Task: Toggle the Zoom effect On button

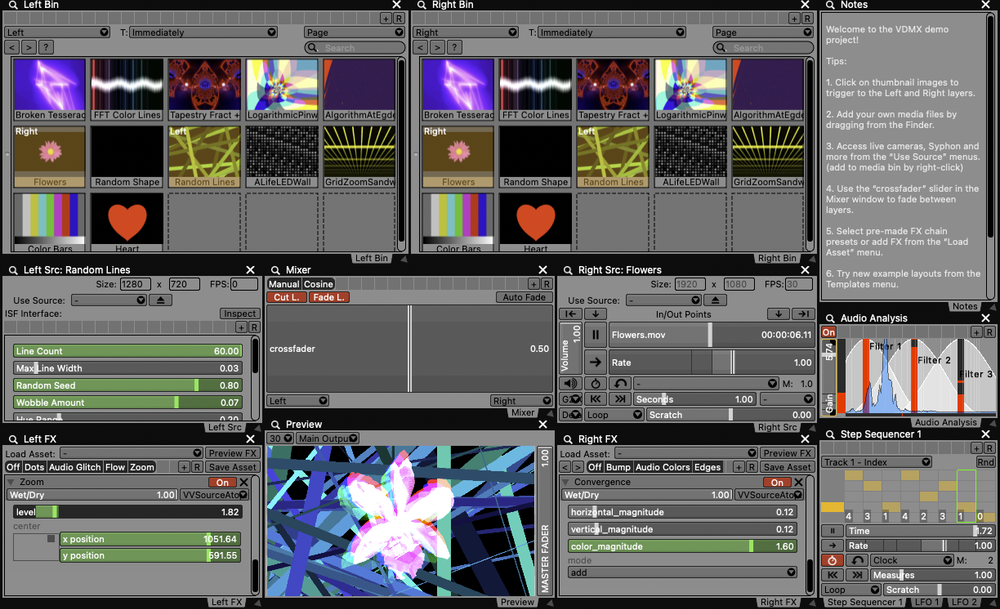Action: 223,482
